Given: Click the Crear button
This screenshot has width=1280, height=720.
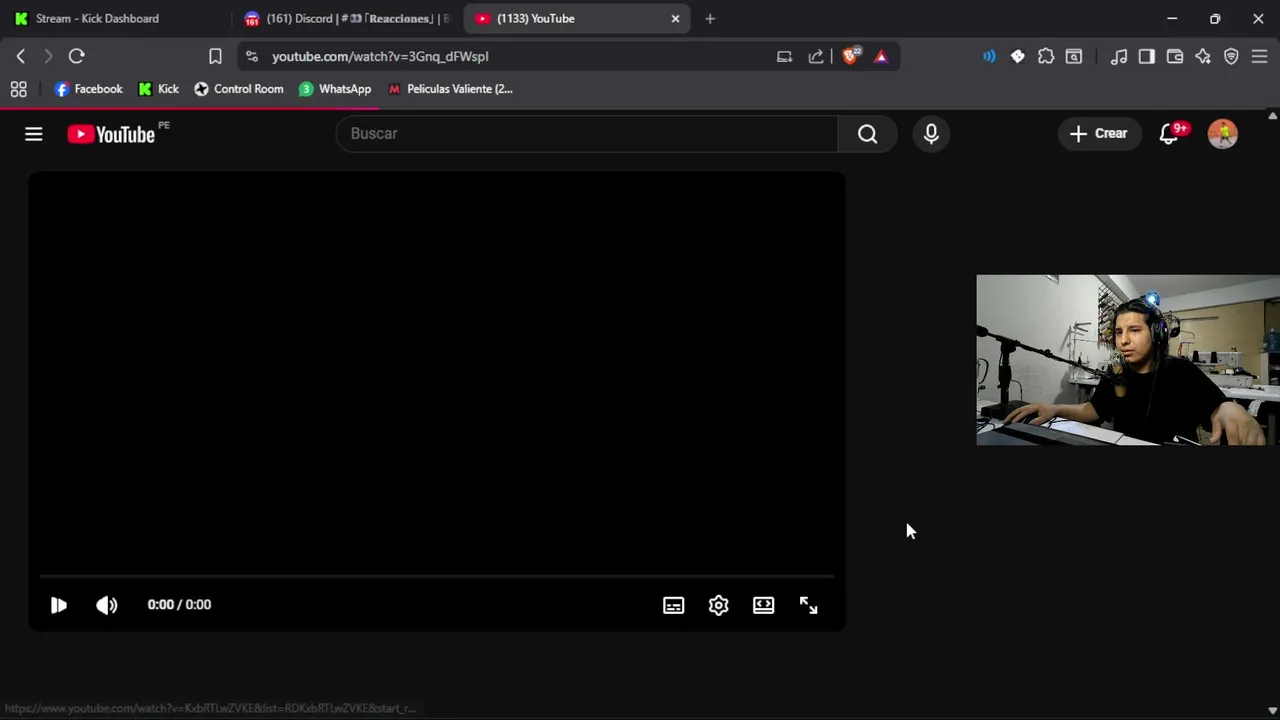Looking at the screenshot, I should [x=1099, y=134].
